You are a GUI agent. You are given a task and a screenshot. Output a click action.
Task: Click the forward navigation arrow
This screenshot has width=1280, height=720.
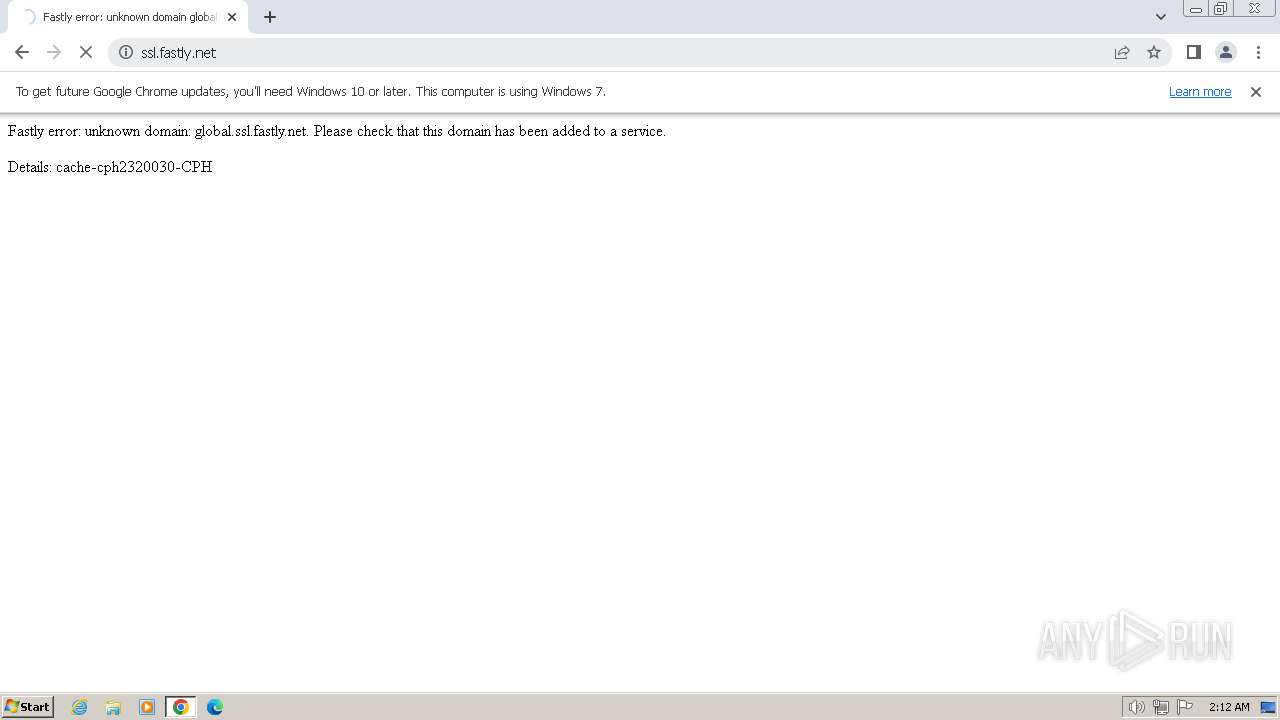click(54, 52)
